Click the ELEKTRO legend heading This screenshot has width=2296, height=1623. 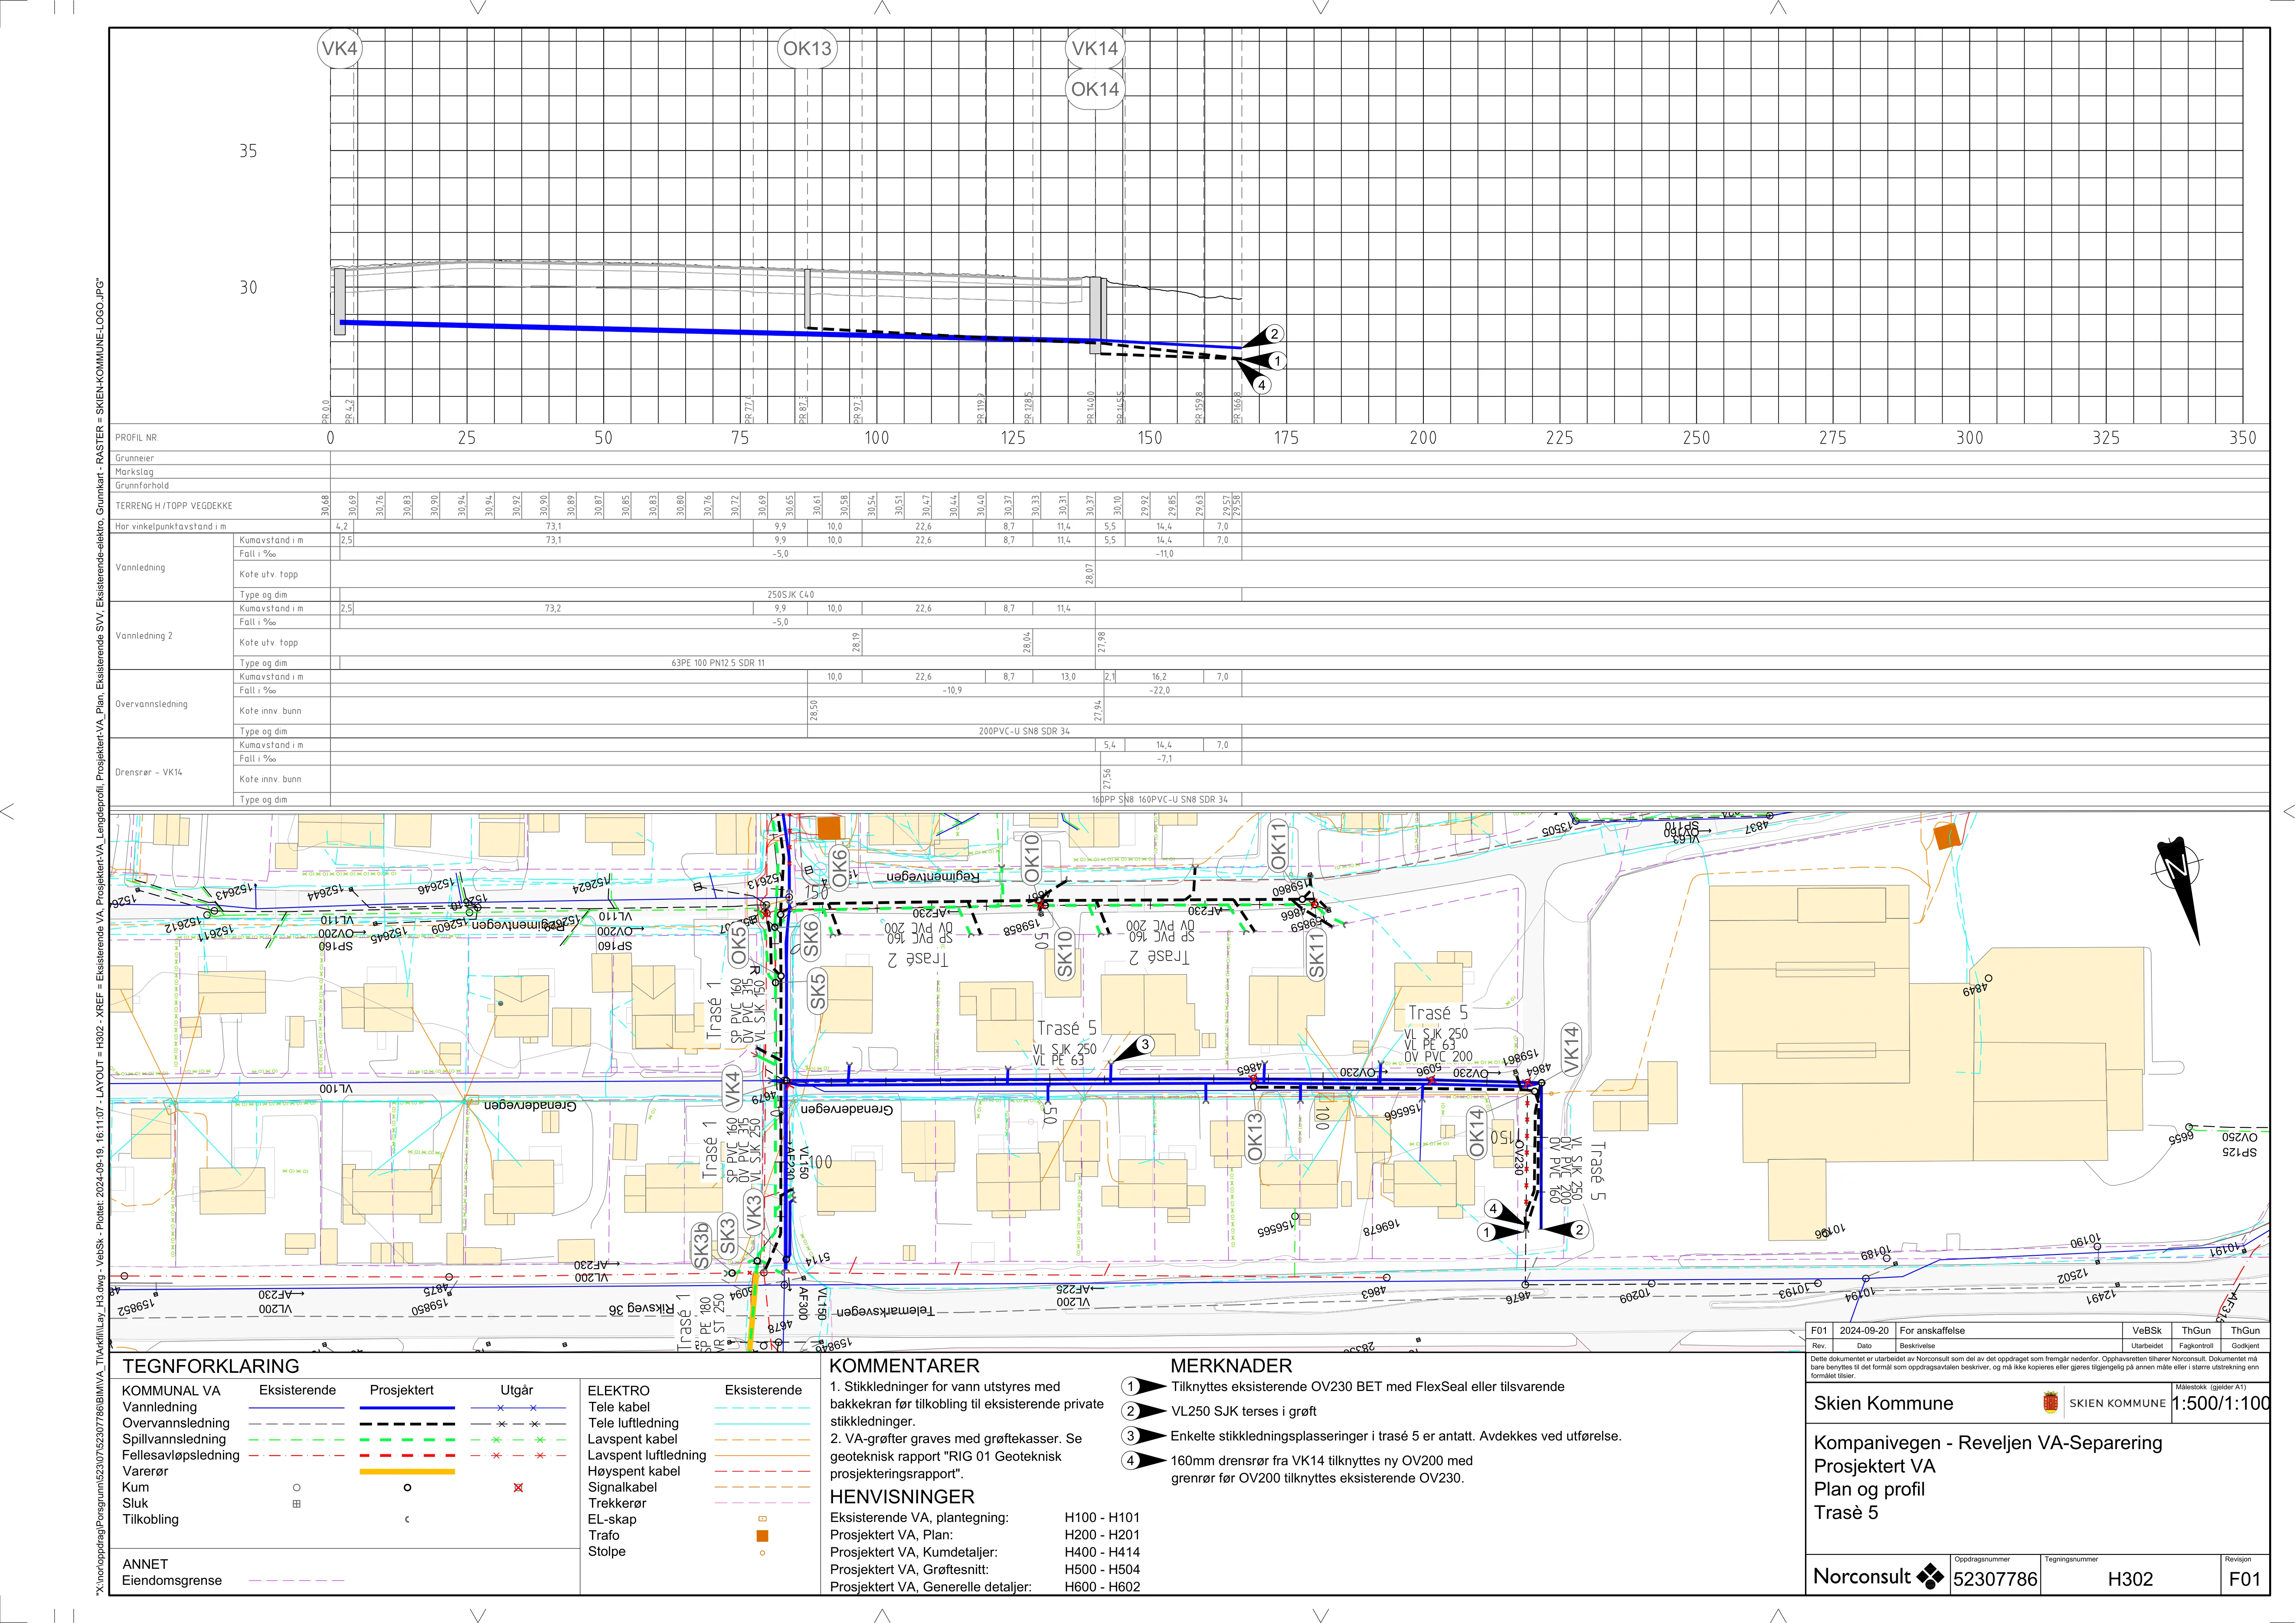[618, 1390]
